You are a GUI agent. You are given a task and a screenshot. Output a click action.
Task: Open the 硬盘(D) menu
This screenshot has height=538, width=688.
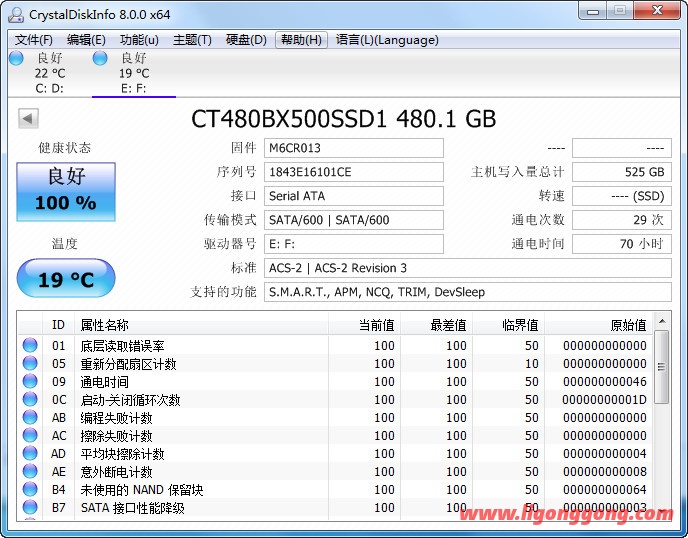(x=246, y=40)
